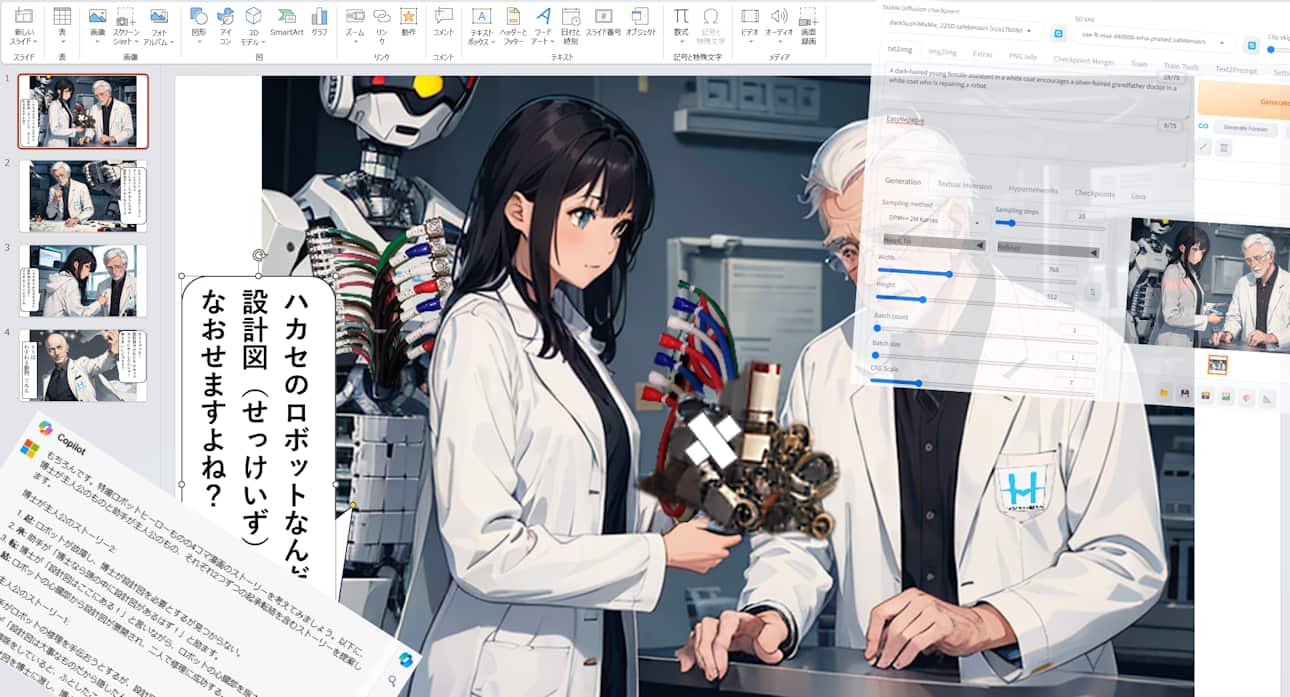Expand the Hires. fix section
Image resolution: width=1290 pixels, height=697 pixels.
click(x=934, y=246)
